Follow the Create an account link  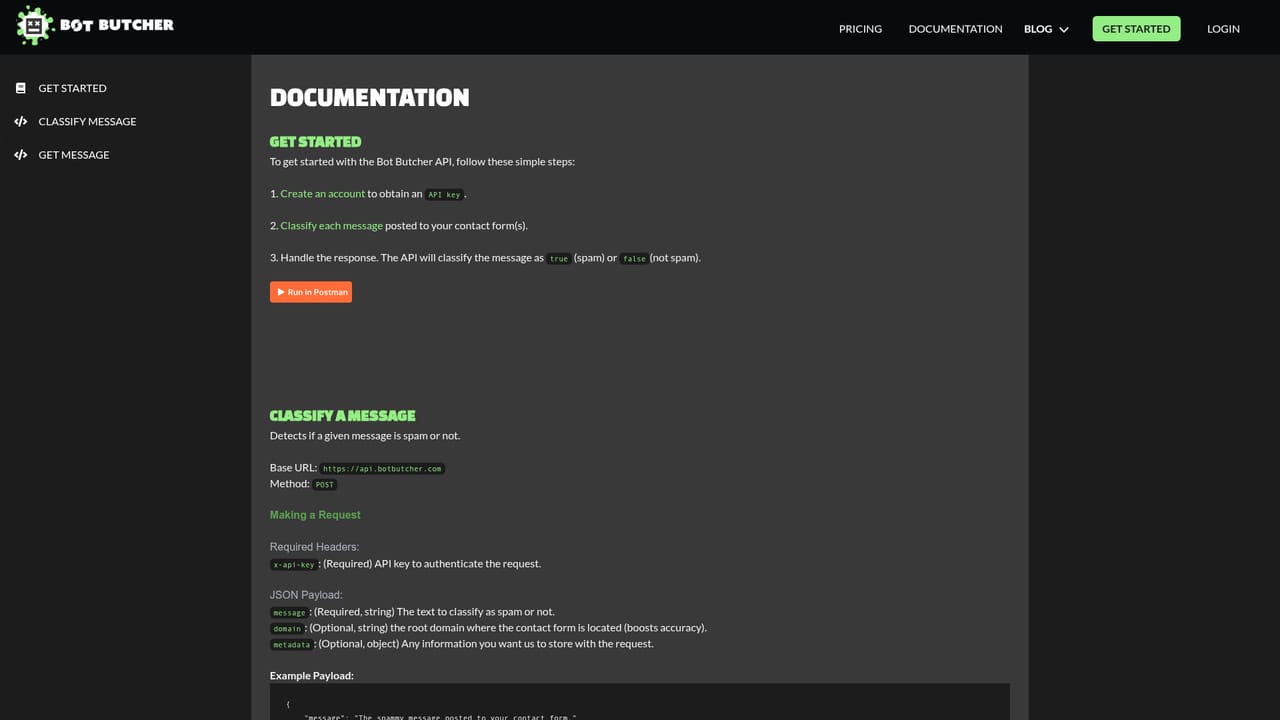coord(322,194)
